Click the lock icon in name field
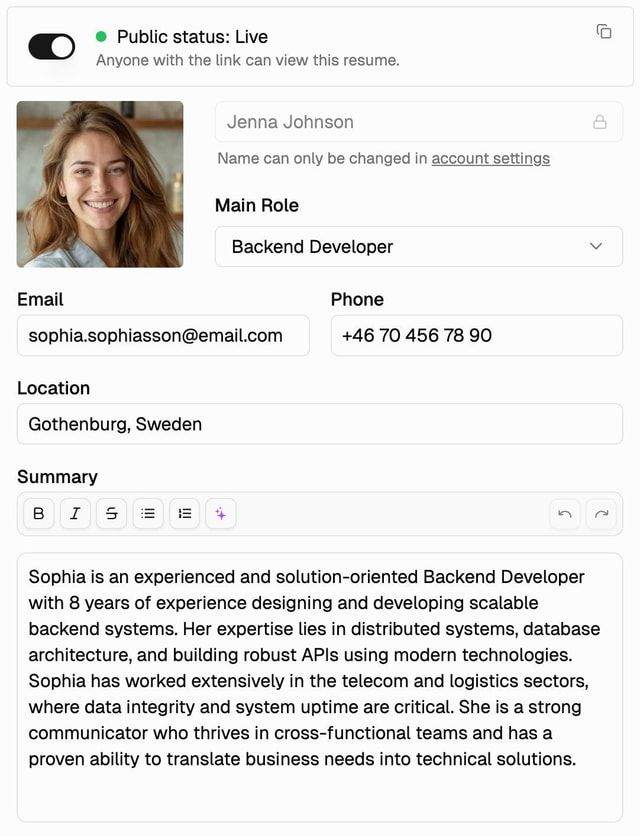This screenshot has height=836, width=640. point(600,122)
